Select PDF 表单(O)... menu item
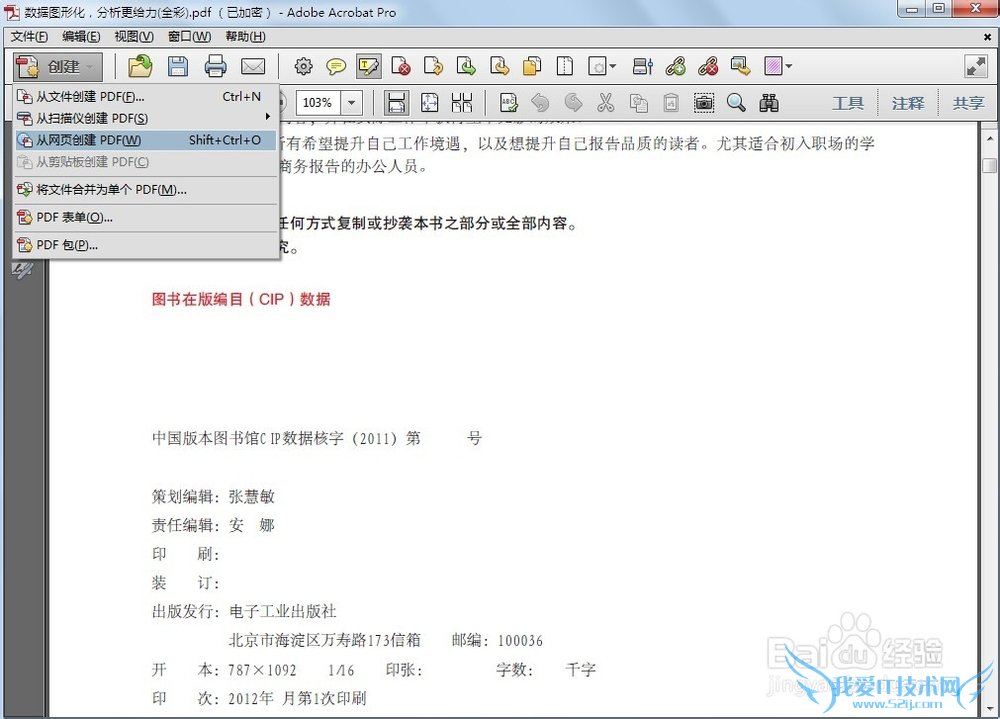Viewport: 1000px width, 719px height. tap(145, 218)
